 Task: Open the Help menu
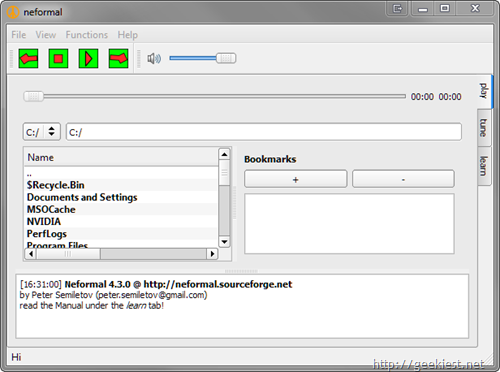coord(127,35)
